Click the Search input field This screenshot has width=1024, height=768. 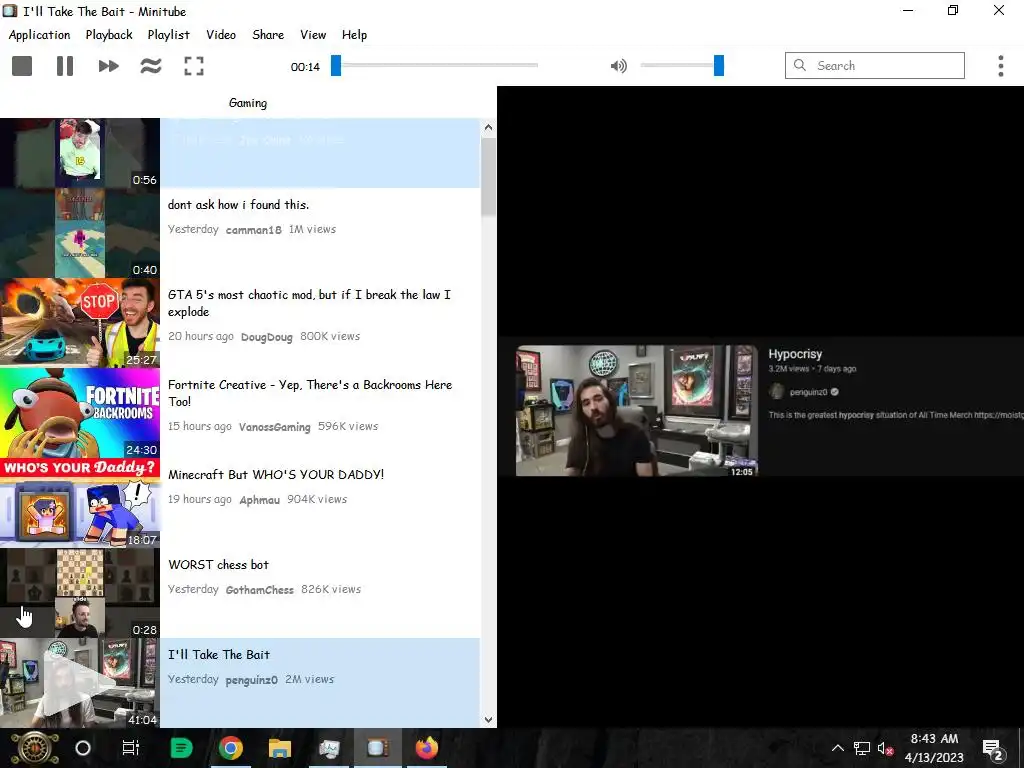coord(875,65)
